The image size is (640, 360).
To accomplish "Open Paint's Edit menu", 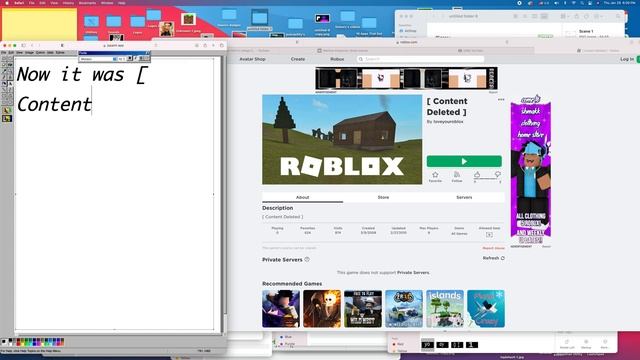I will tap(11, 53).
